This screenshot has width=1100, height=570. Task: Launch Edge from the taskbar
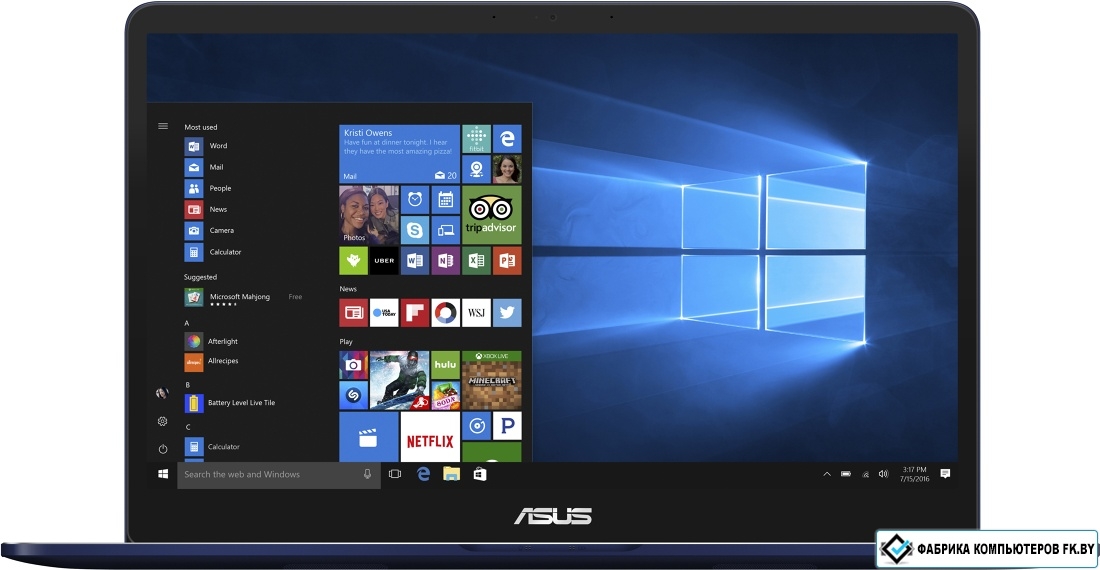tap(423, 474)
